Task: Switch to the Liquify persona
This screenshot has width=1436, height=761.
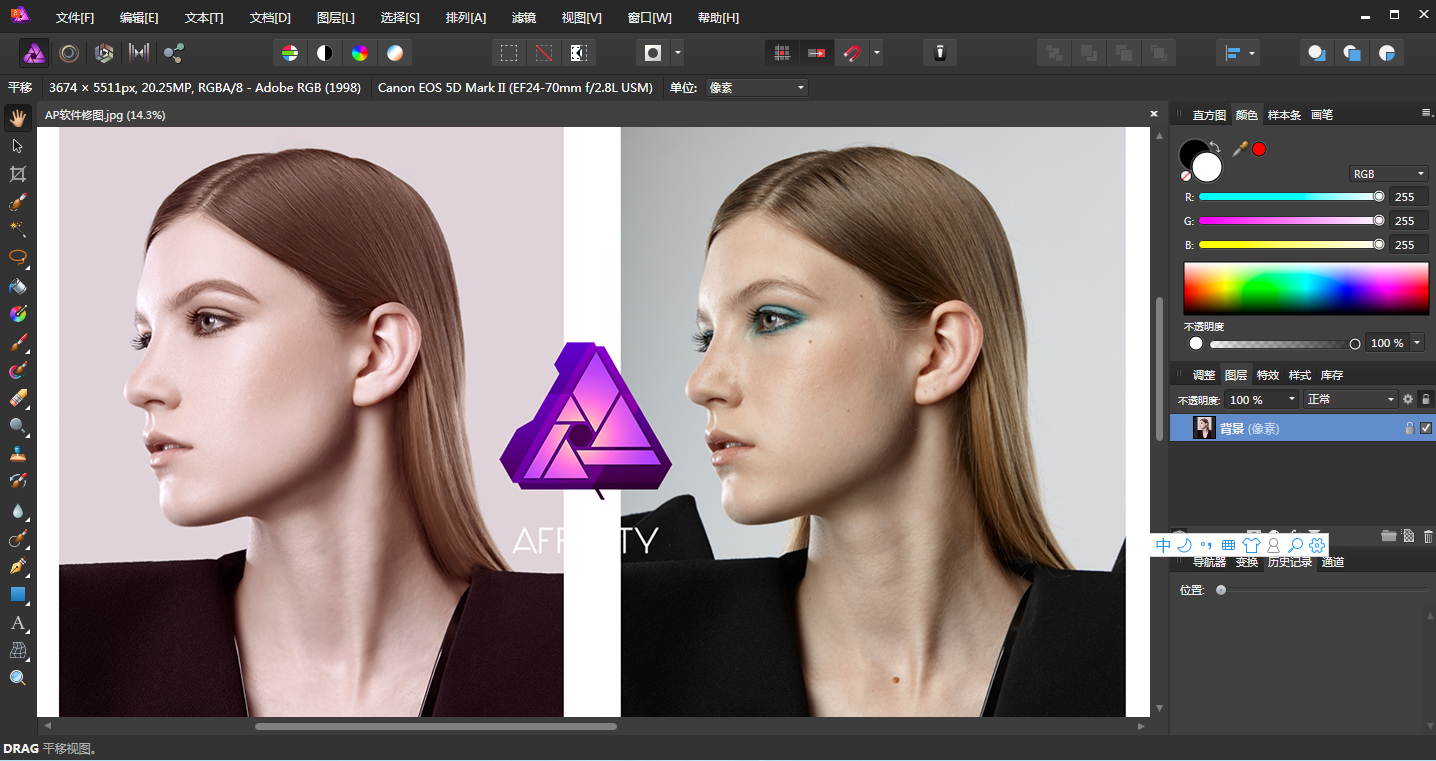Action: 69,53
